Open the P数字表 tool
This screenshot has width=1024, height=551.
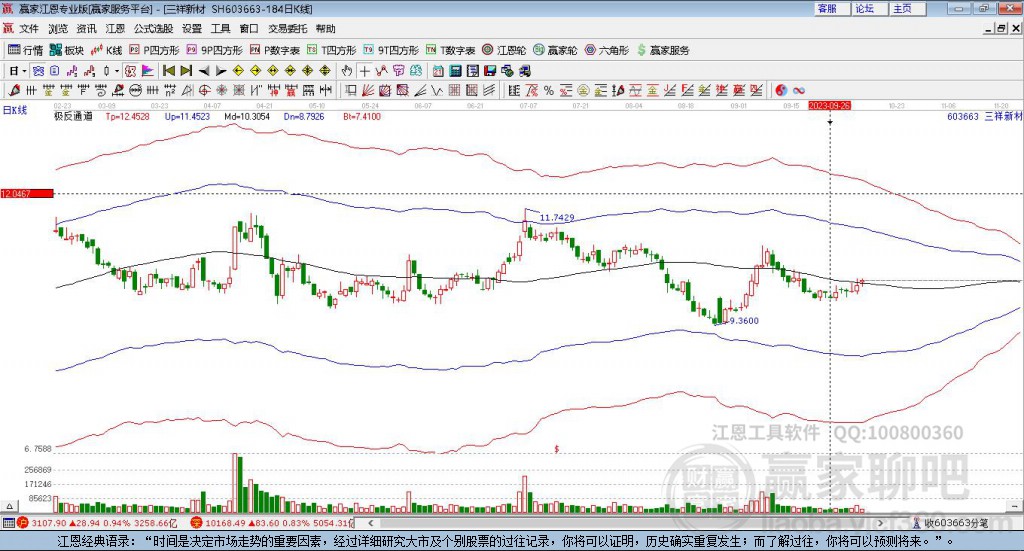274,50
